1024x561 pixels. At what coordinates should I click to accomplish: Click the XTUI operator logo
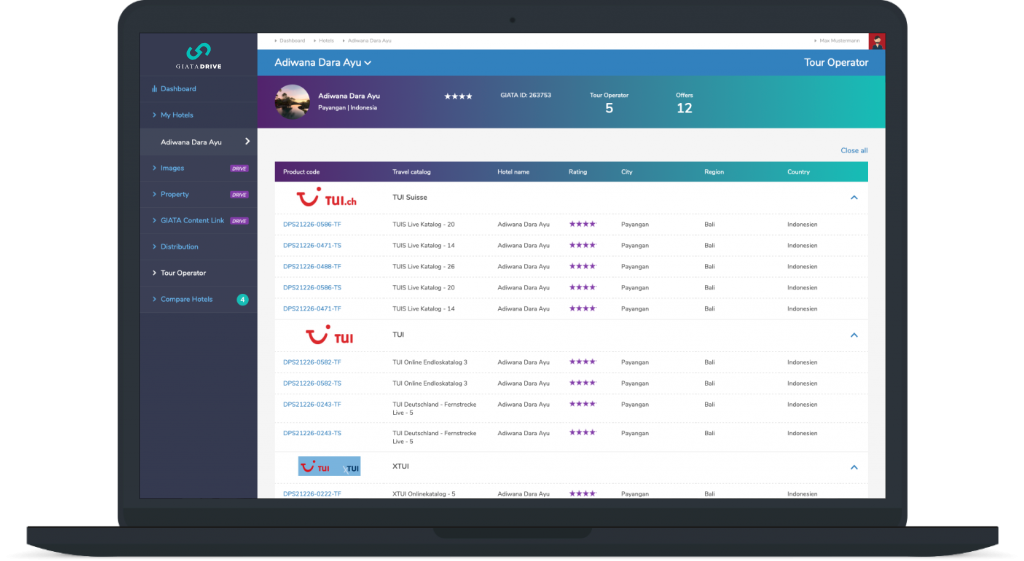(x=329, y=467)
